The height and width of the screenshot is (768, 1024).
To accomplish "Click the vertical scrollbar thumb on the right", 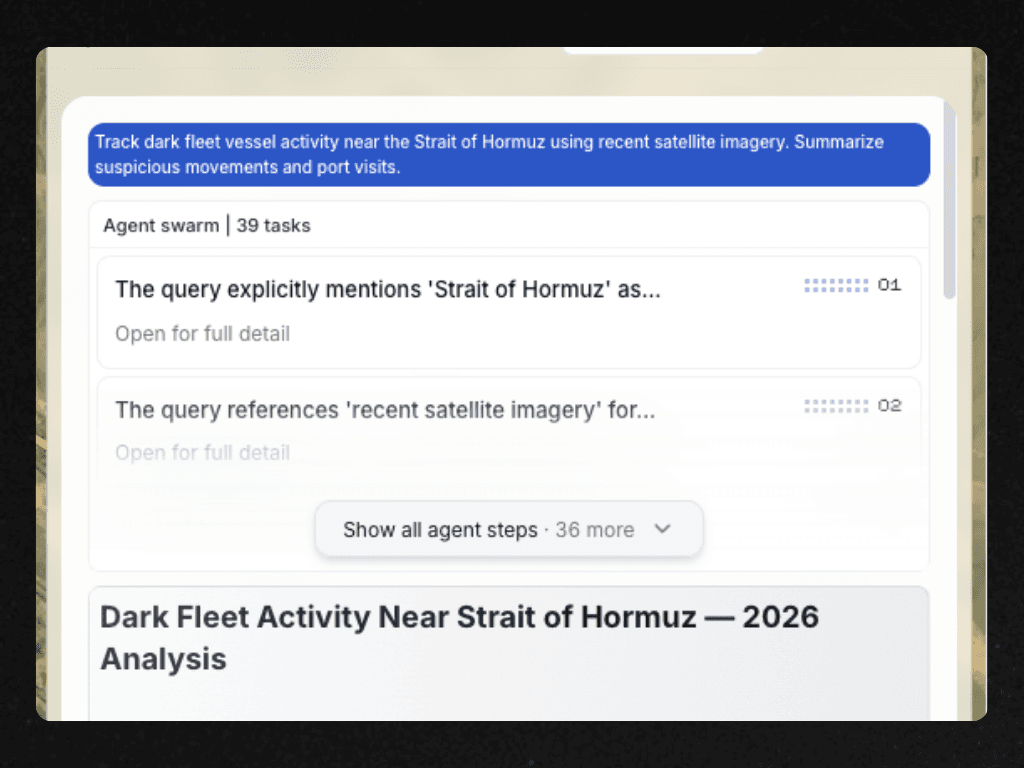I will [949, 199].
